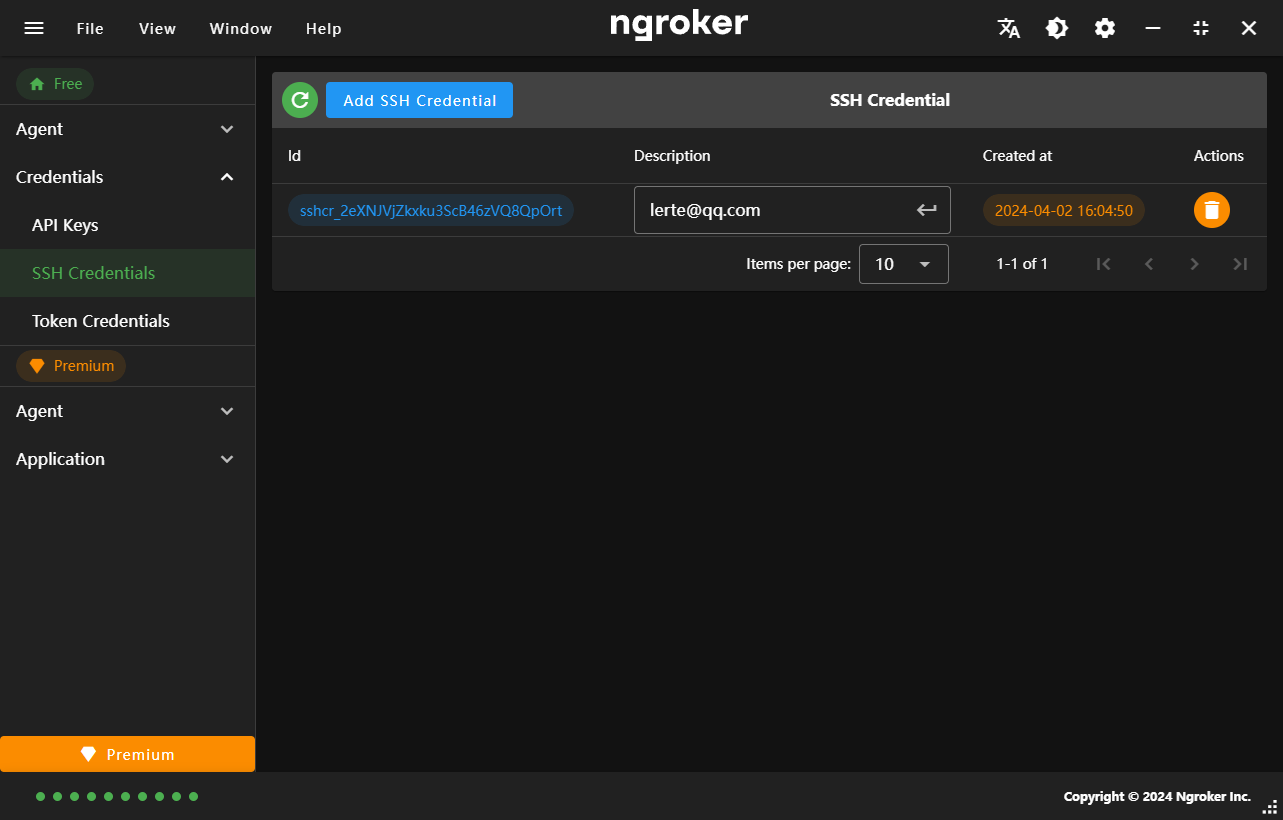Open the hamburger menu icon

pyautogui.click(x=34, y=28)
